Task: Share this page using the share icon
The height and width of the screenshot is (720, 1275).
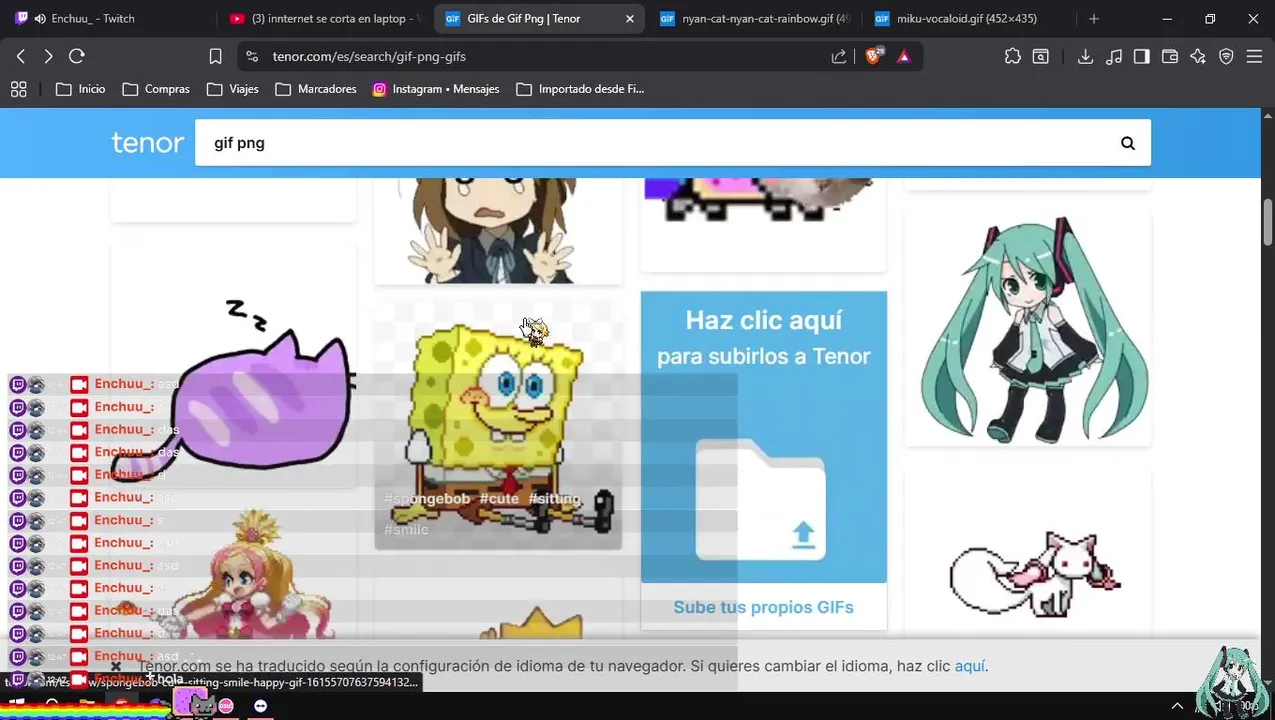Action: [x=839, y=57]
